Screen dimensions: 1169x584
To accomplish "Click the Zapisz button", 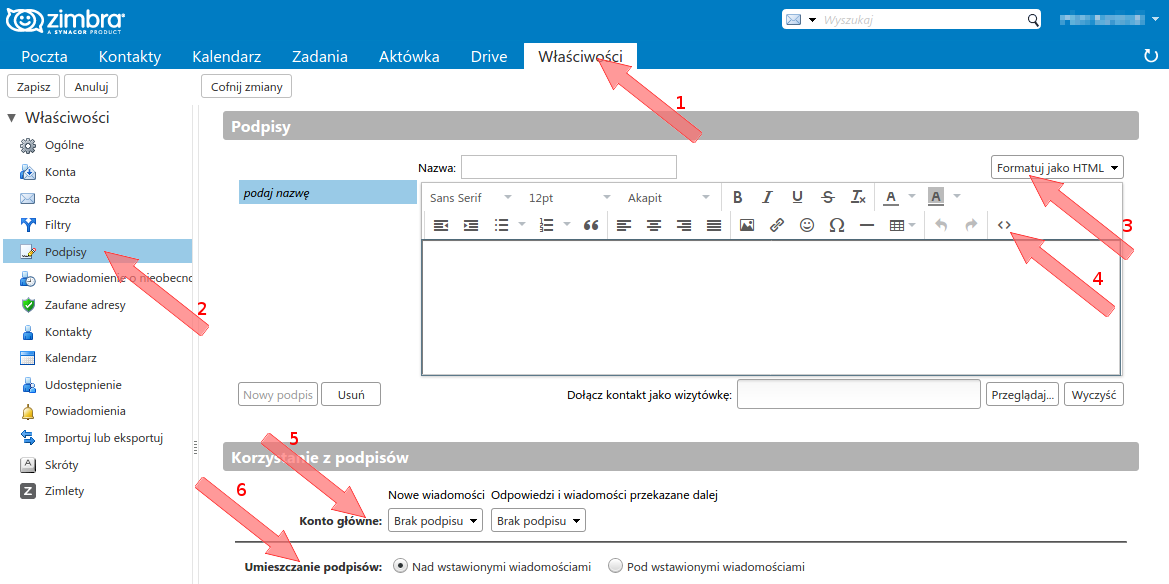I will pos(34,86).
